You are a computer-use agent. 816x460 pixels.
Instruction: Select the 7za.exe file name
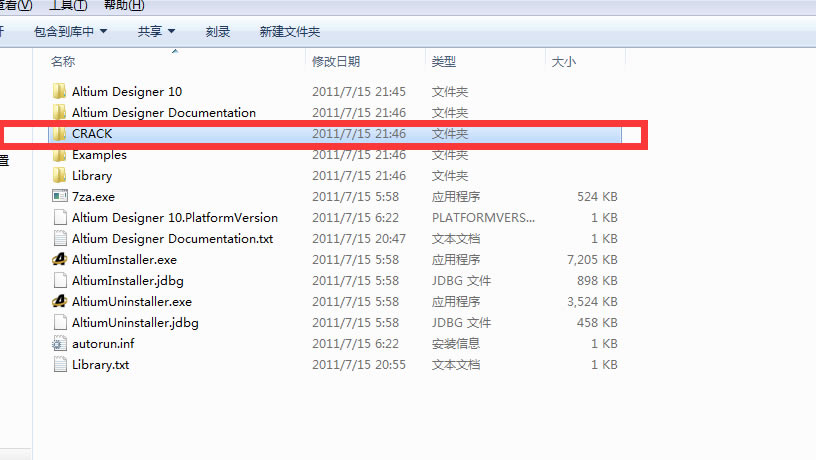coord(93,197)
